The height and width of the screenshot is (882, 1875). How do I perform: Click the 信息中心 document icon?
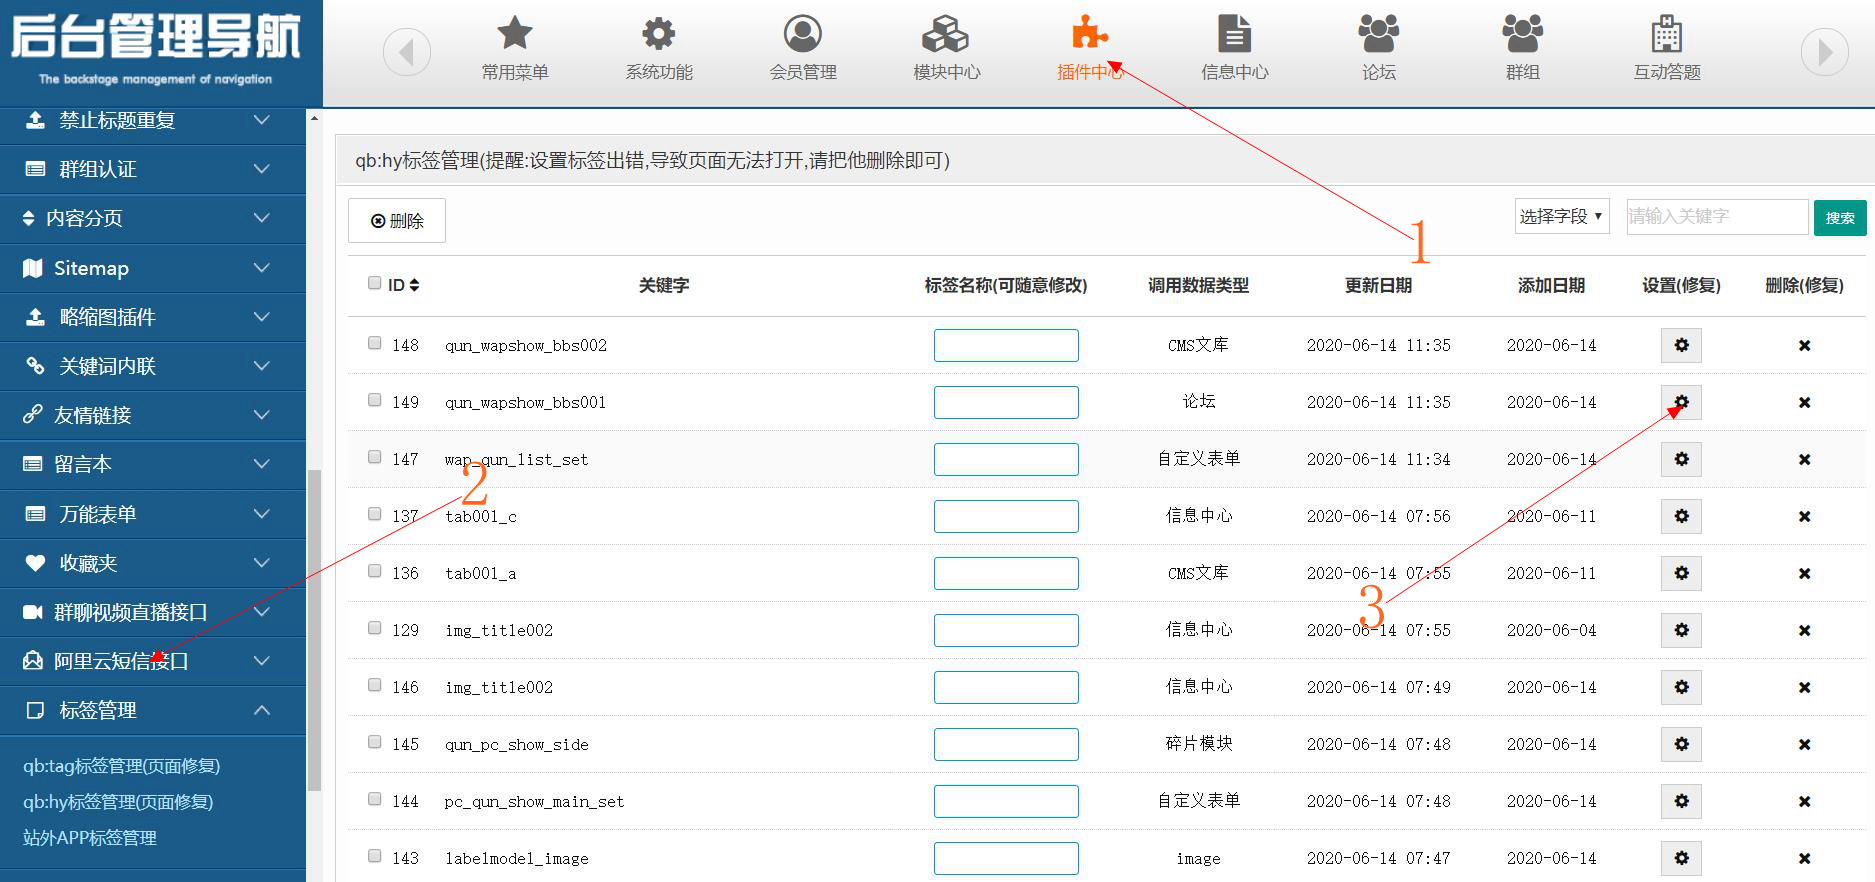1234,34
